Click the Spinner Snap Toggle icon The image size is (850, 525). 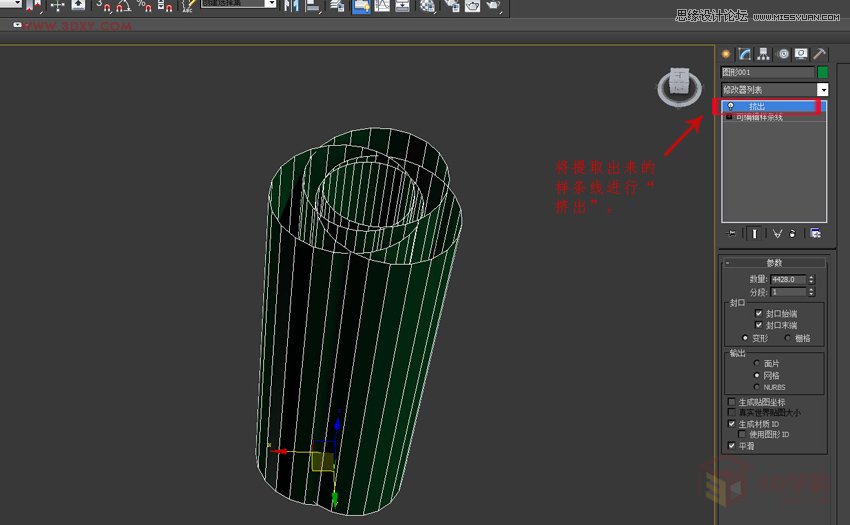[x=165, y=5]
